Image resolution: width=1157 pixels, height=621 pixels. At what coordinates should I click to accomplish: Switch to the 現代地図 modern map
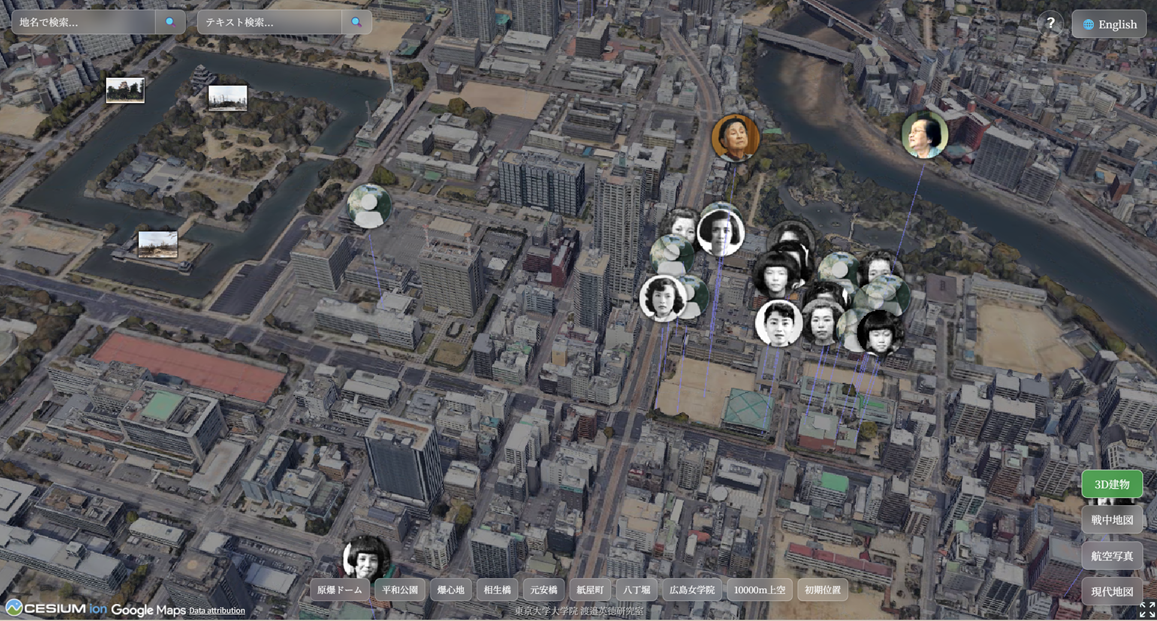point(1111,591)
